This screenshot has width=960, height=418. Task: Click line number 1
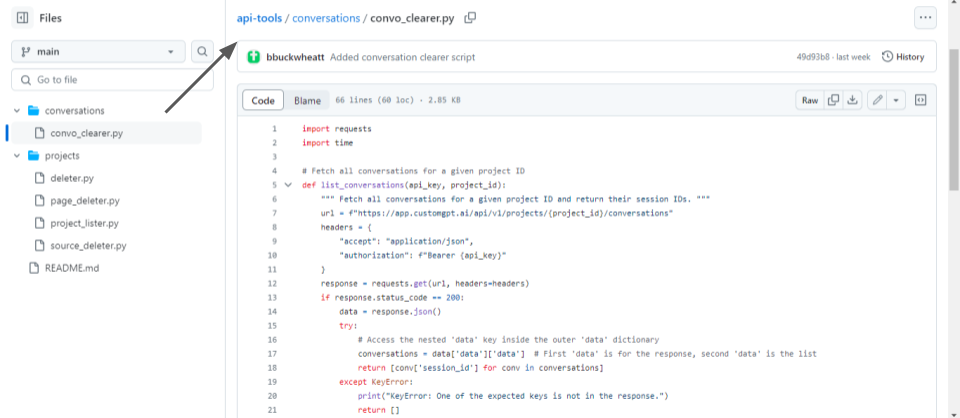pos(274,129)
